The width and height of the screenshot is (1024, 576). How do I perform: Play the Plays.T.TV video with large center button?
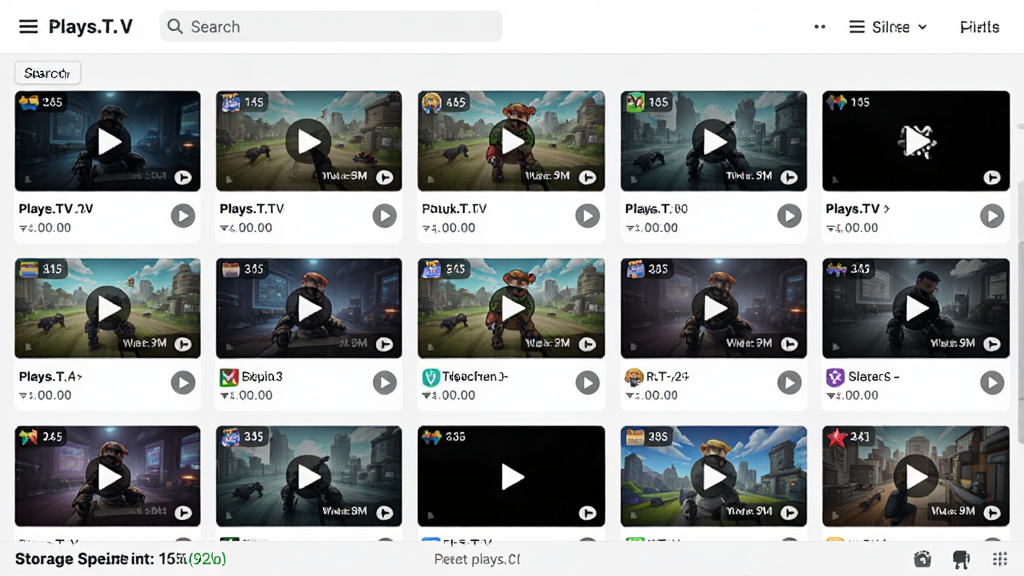pos(308,141)
